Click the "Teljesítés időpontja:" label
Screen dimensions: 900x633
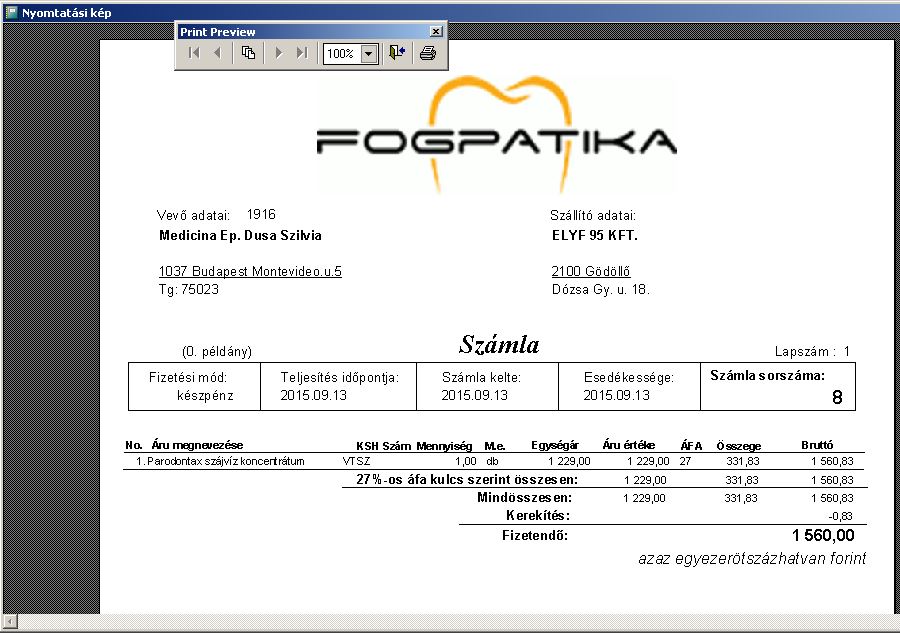tap(339, 377)
